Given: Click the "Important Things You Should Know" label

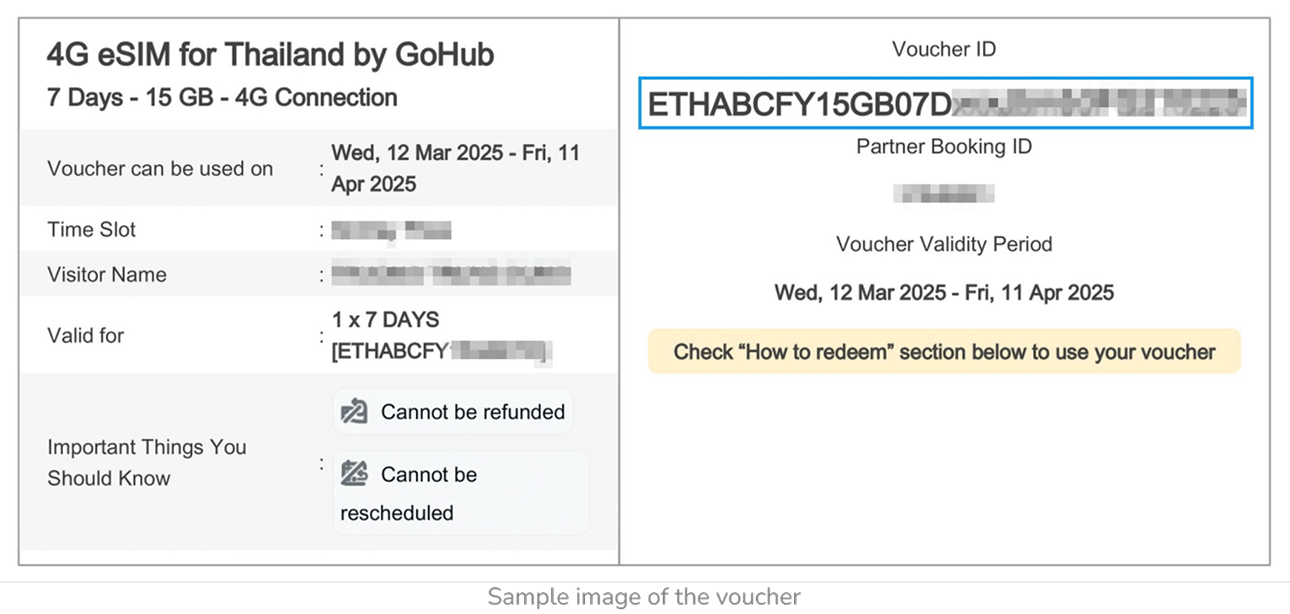Looking at the screenshot, I should tap(146, 462).
